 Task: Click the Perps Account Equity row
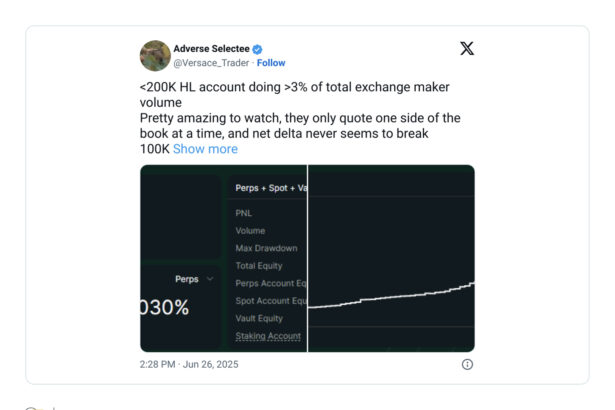268,283
